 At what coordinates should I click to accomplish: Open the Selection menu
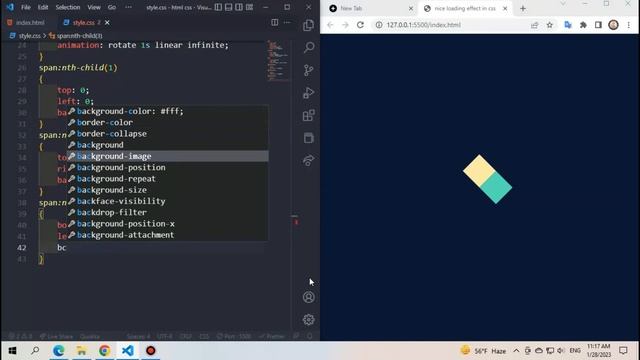pos(68,7)
